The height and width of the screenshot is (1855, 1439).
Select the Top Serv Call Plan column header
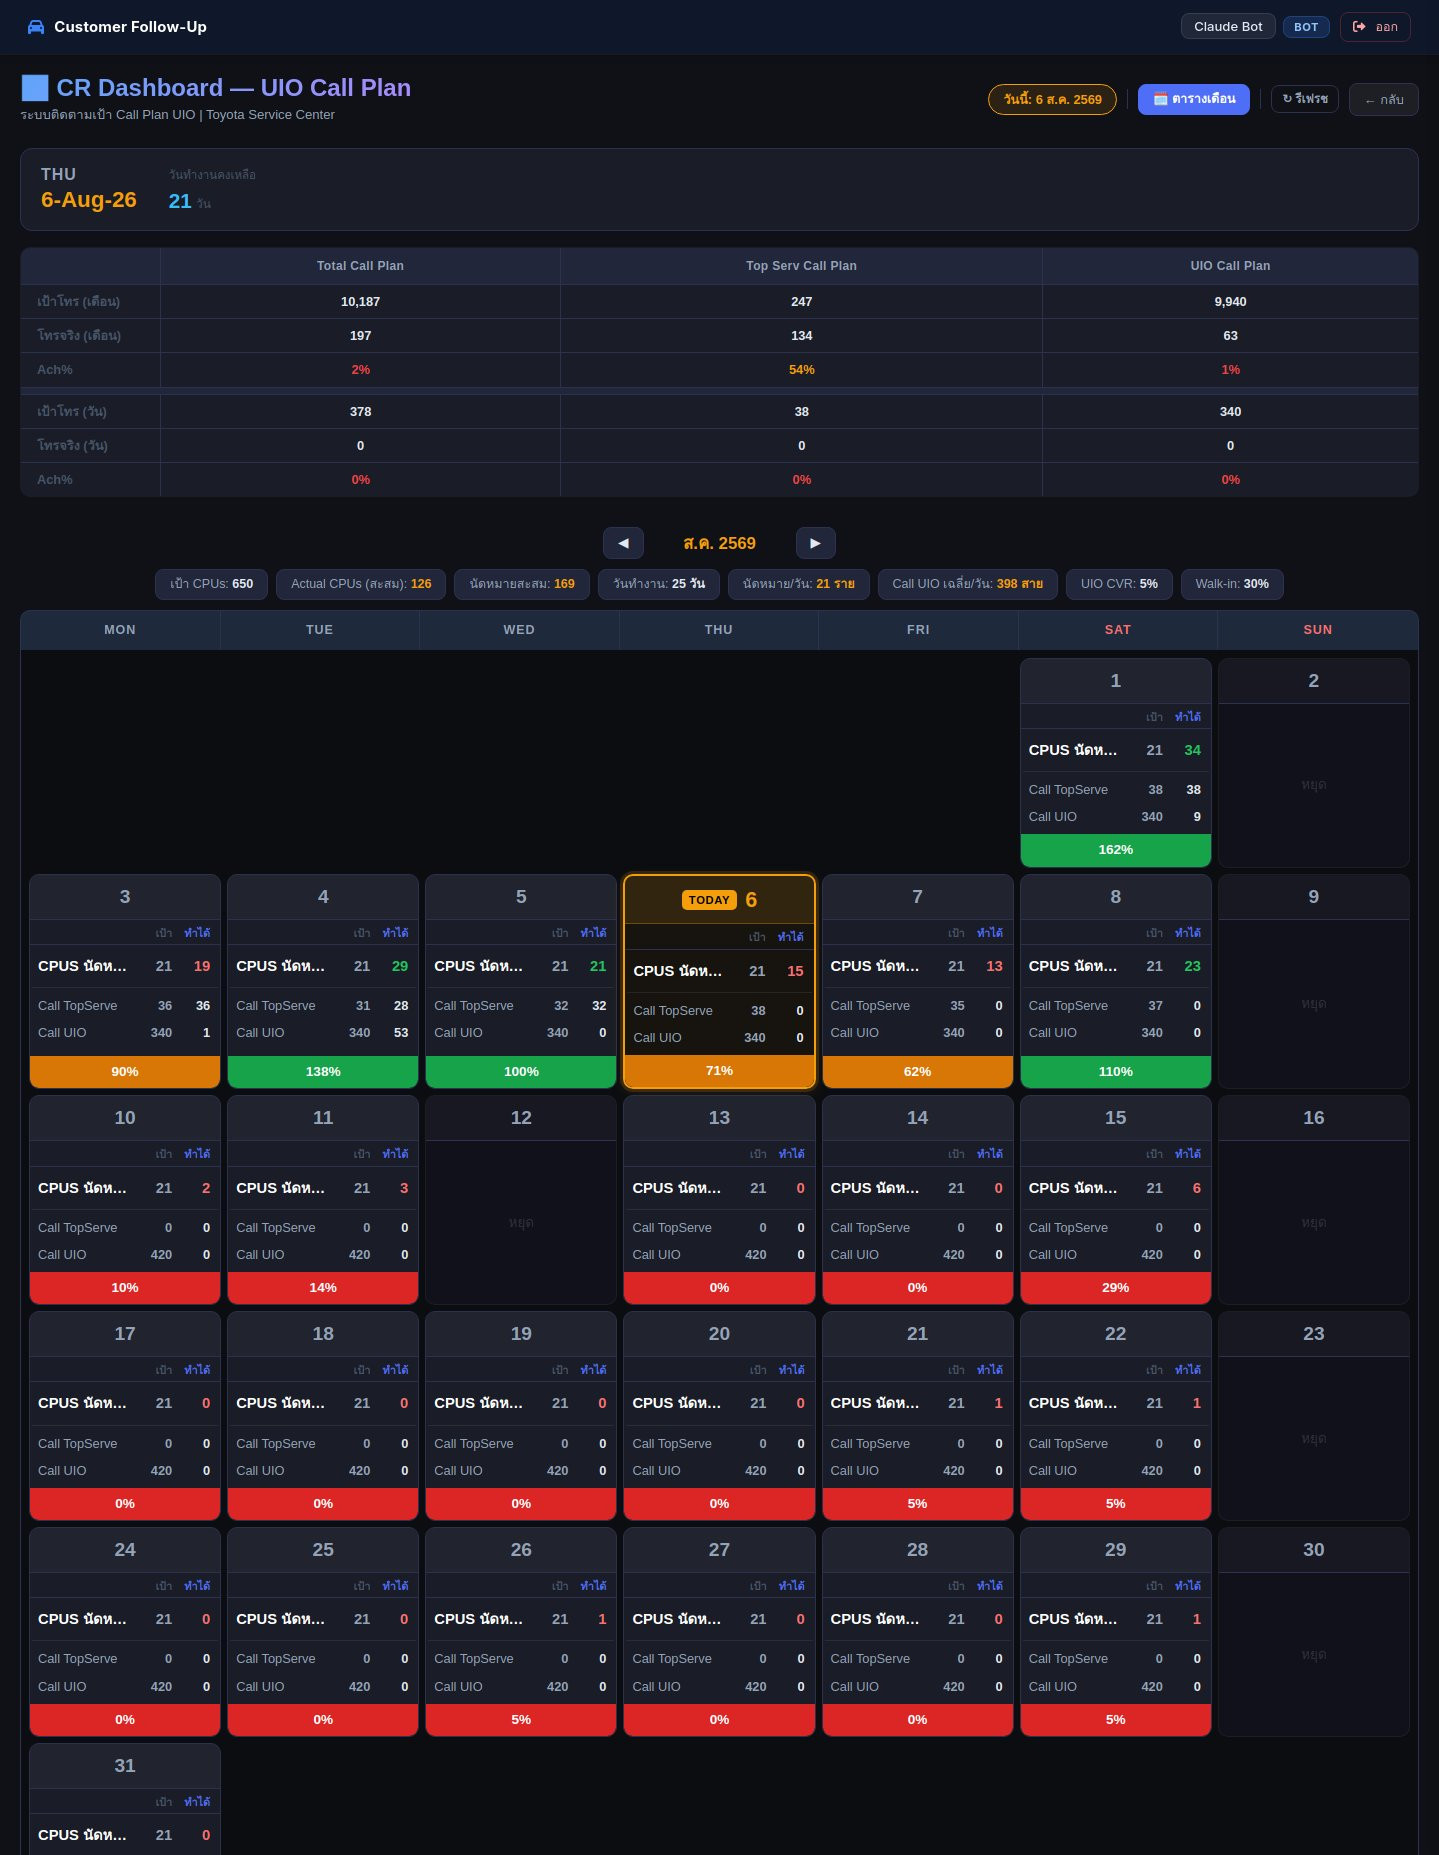click(801, 266)
